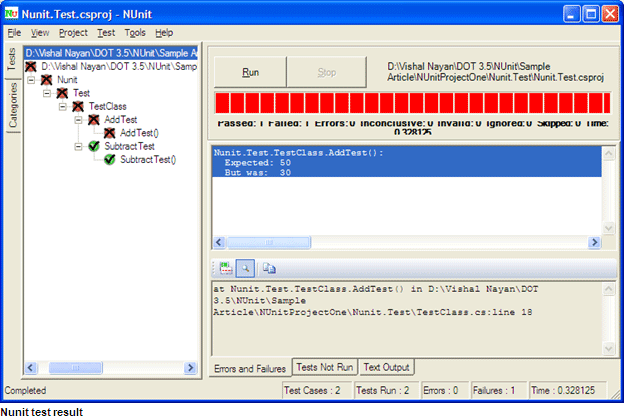Click the up arrow of stack trace scrollbar
The height and width of the screenshot is (416, 624).
coord(608,289)
